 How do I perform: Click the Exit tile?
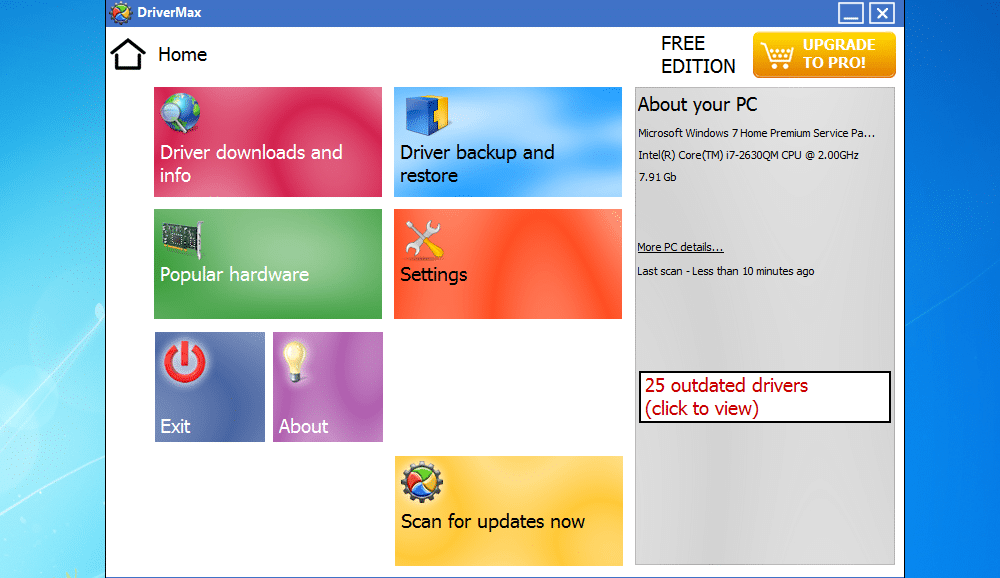(x=209, y=387)
